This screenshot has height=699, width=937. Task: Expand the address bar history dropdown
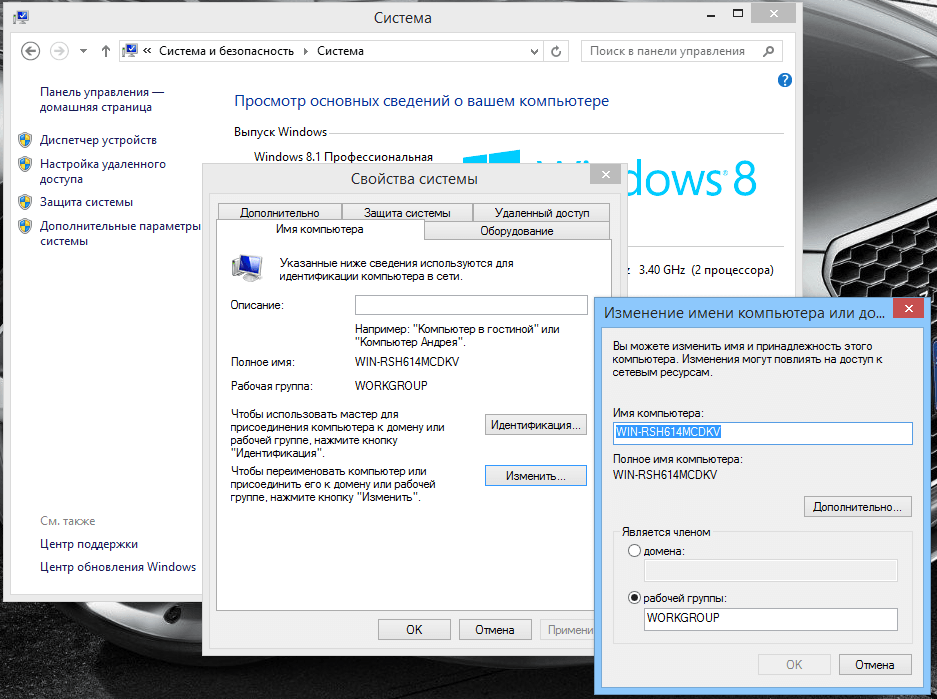[534, 52]
